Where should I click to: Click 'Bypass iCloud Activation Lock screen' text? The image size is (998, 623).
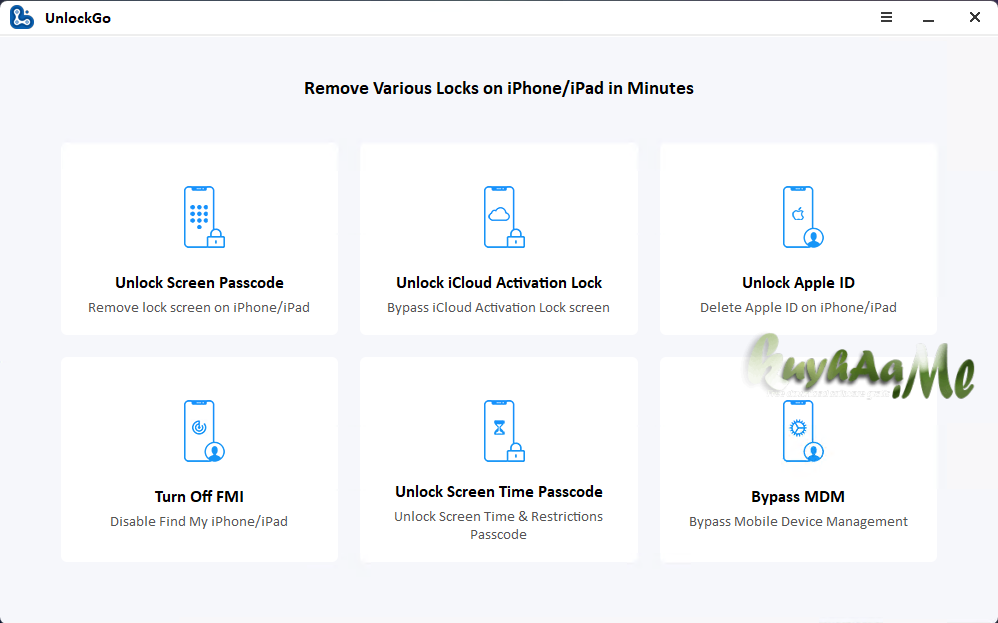pos(498,307)
